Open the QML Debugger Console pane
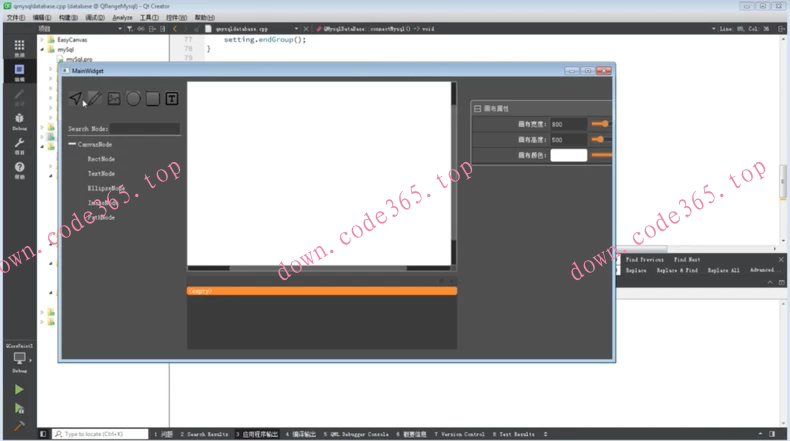 tap(356, 434)
